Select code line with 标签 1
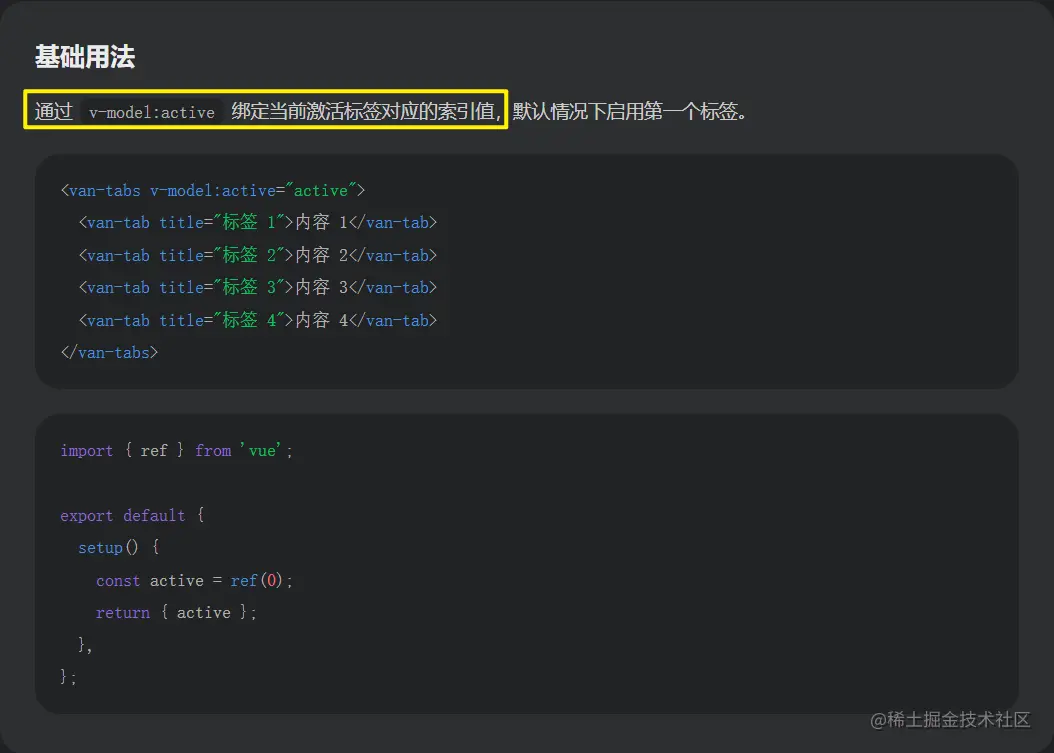This screenshot has width=1054, height=753. (257, 223)
